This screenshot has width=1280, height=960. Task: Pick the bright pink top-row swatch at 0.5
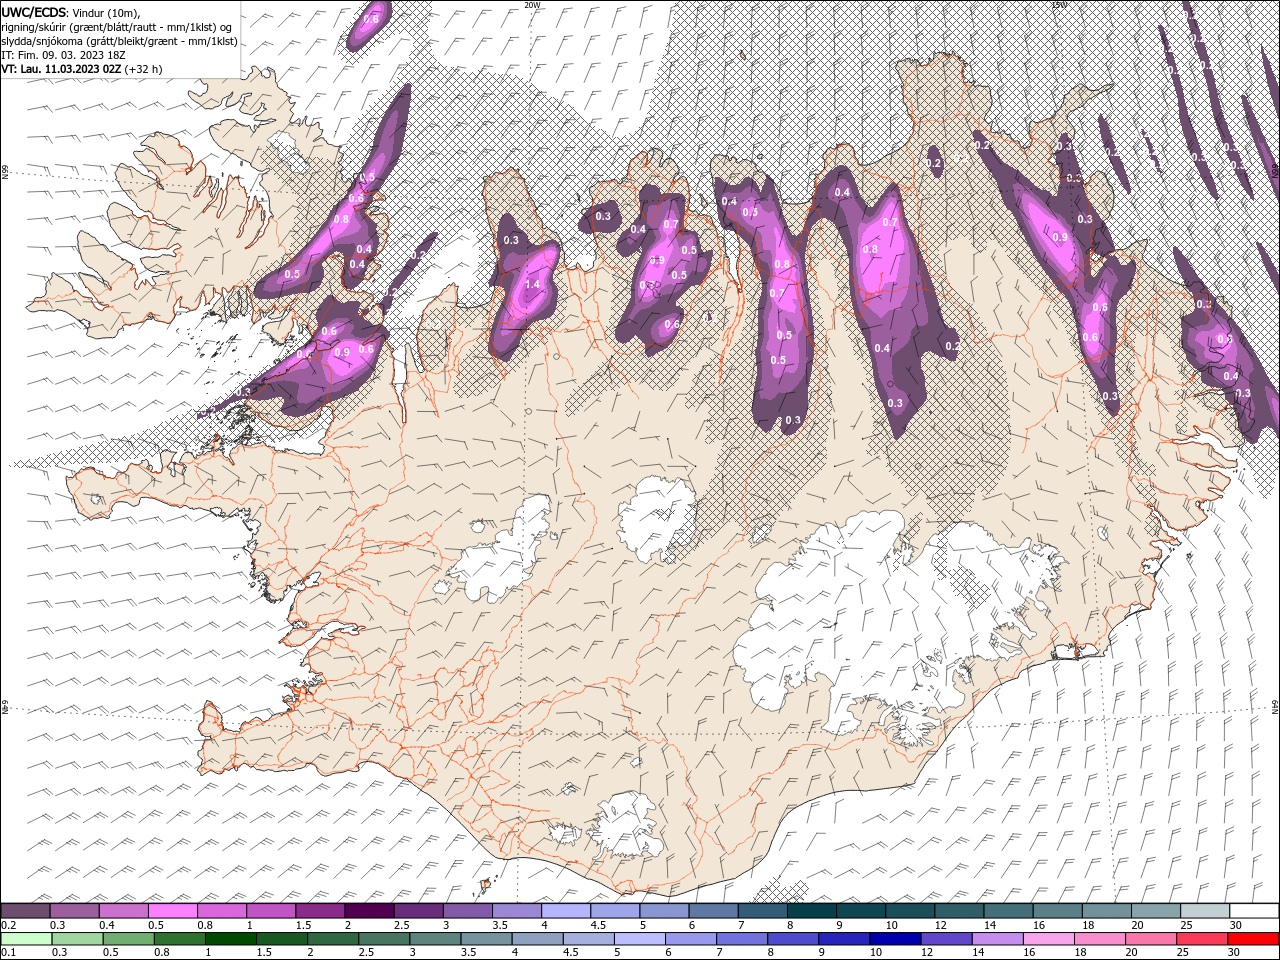[x=172, y=911]
